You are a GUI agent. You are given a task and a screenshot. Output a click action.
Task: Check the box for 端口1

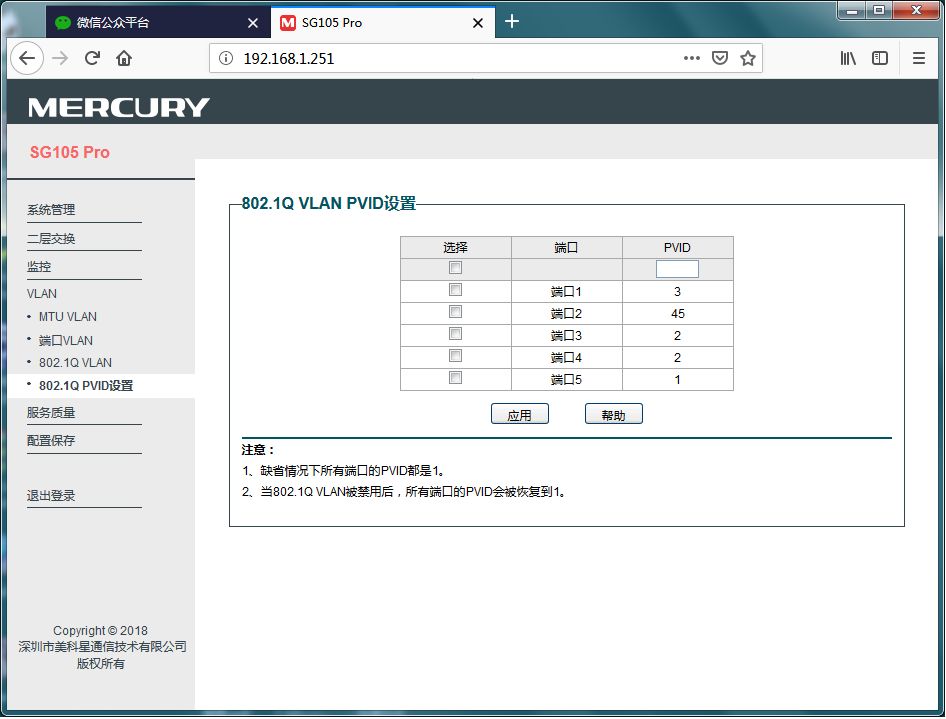(456, 290)
